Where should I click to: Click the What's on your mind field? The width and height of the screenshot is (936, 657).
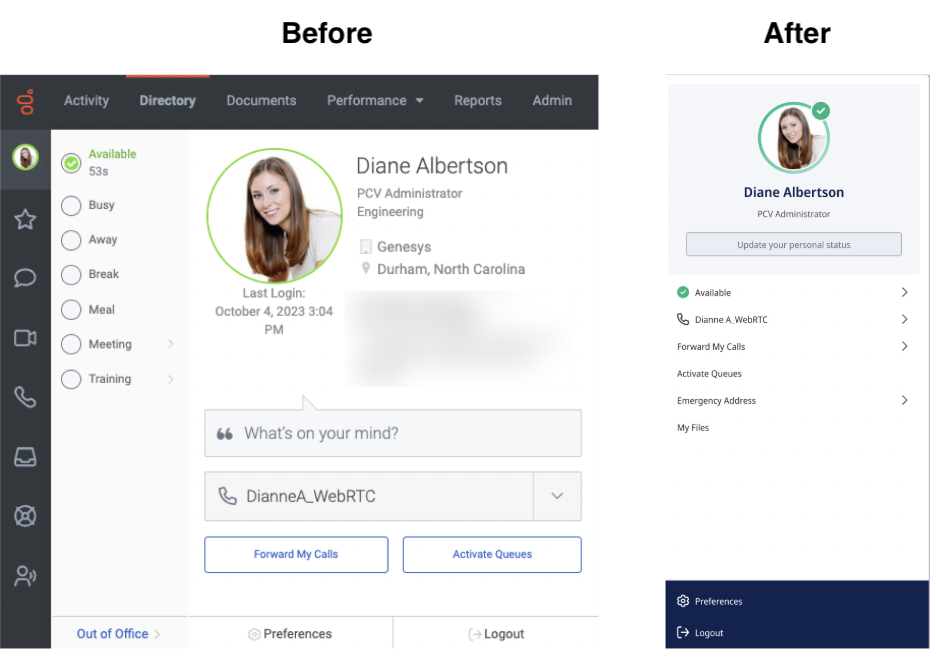click(x=392, y=433)
